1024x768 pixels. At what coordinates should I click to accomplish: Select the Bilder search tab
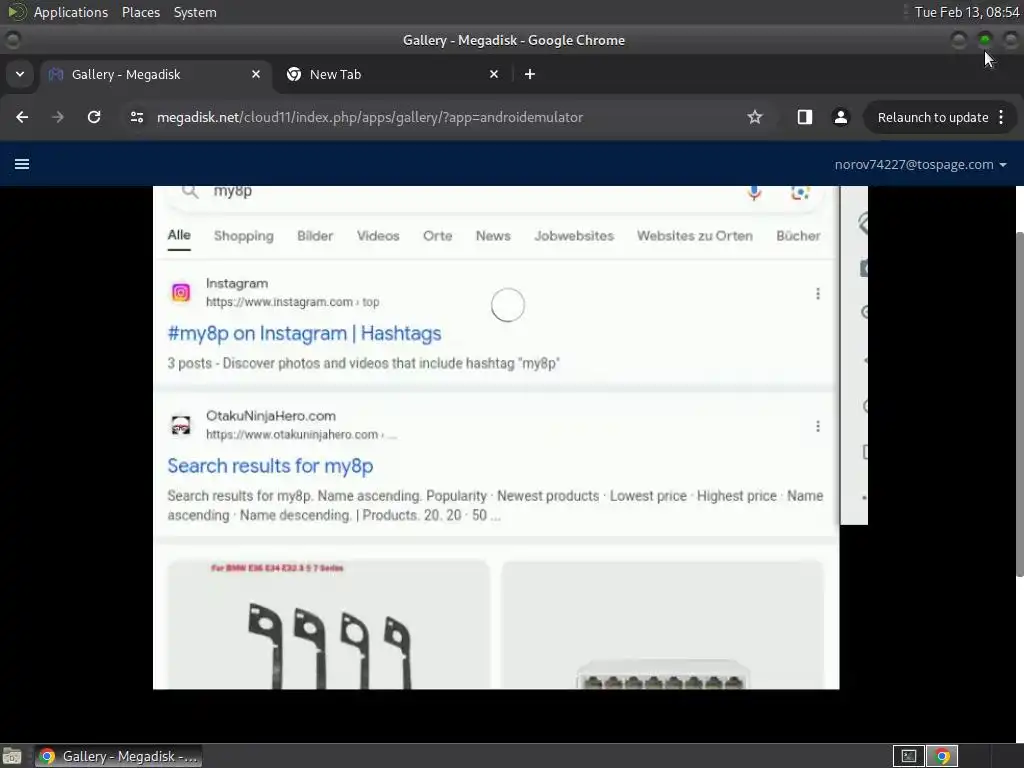pyautogui.click(x=315, y=236)
